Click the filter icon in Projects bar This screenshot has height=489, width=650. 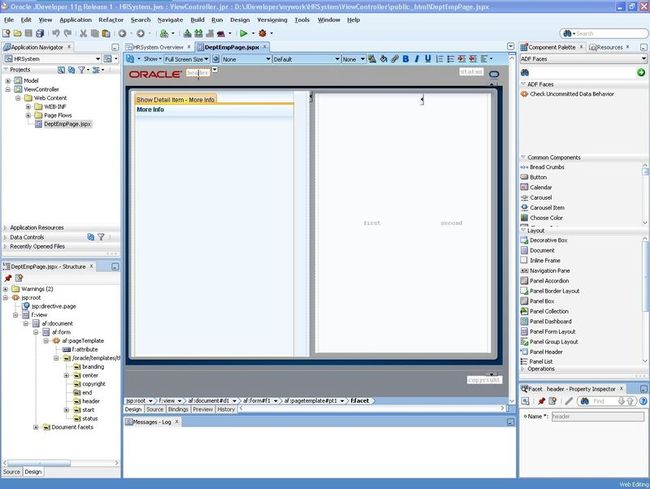click(82, 70)
